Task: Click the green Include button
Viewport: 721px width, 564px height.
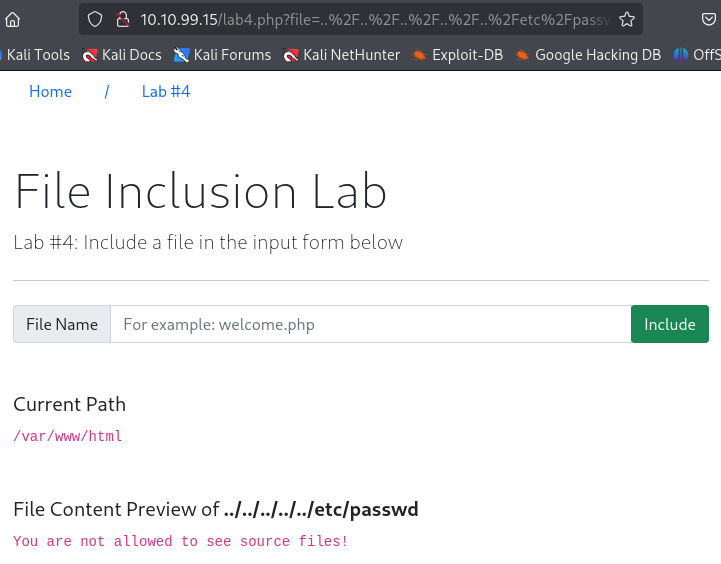Action: point(670,324)
